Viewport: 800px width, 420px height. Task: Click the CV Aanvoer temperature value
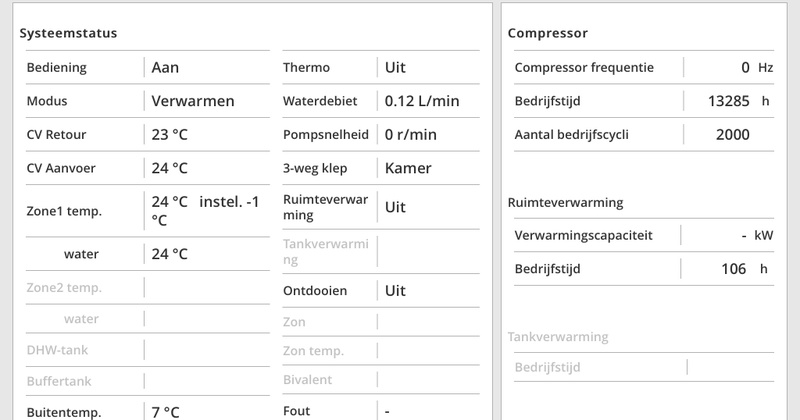169,168
